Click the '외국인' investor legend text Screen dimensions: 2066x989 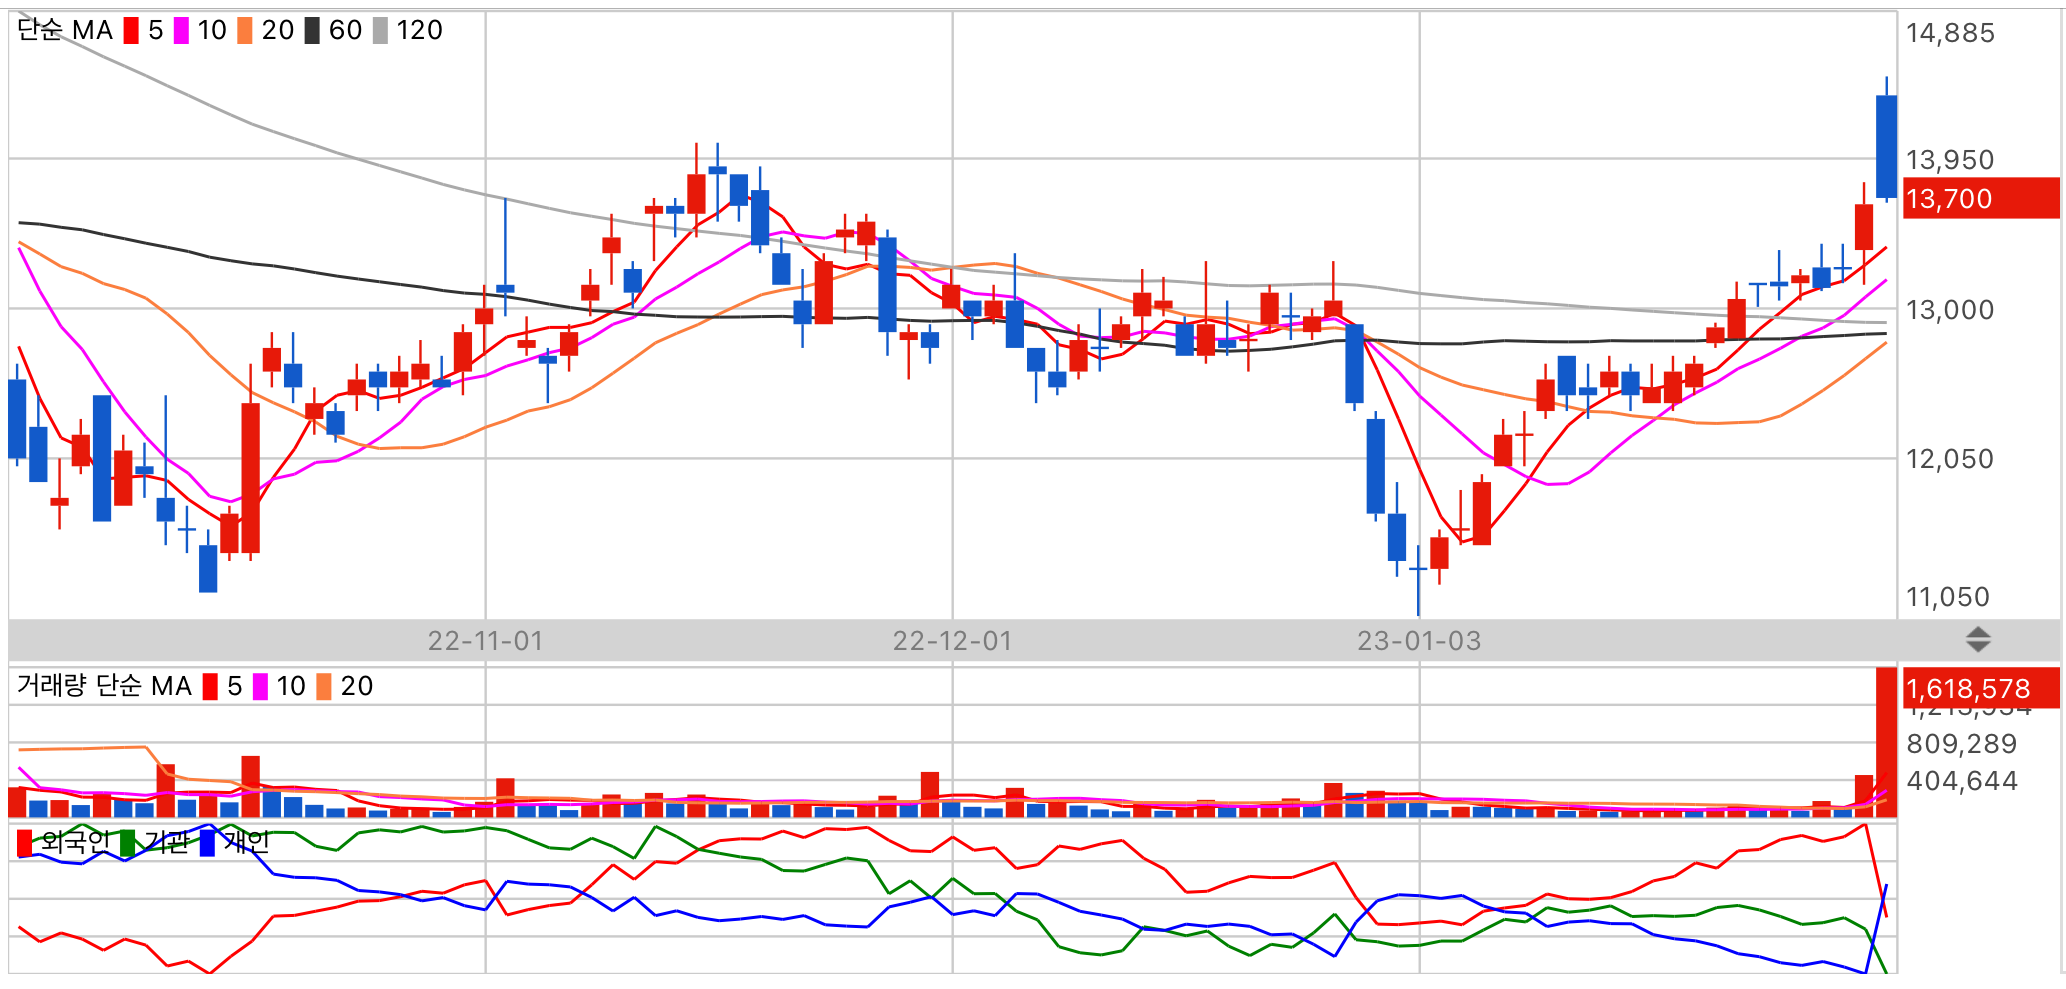coord(75,843)
